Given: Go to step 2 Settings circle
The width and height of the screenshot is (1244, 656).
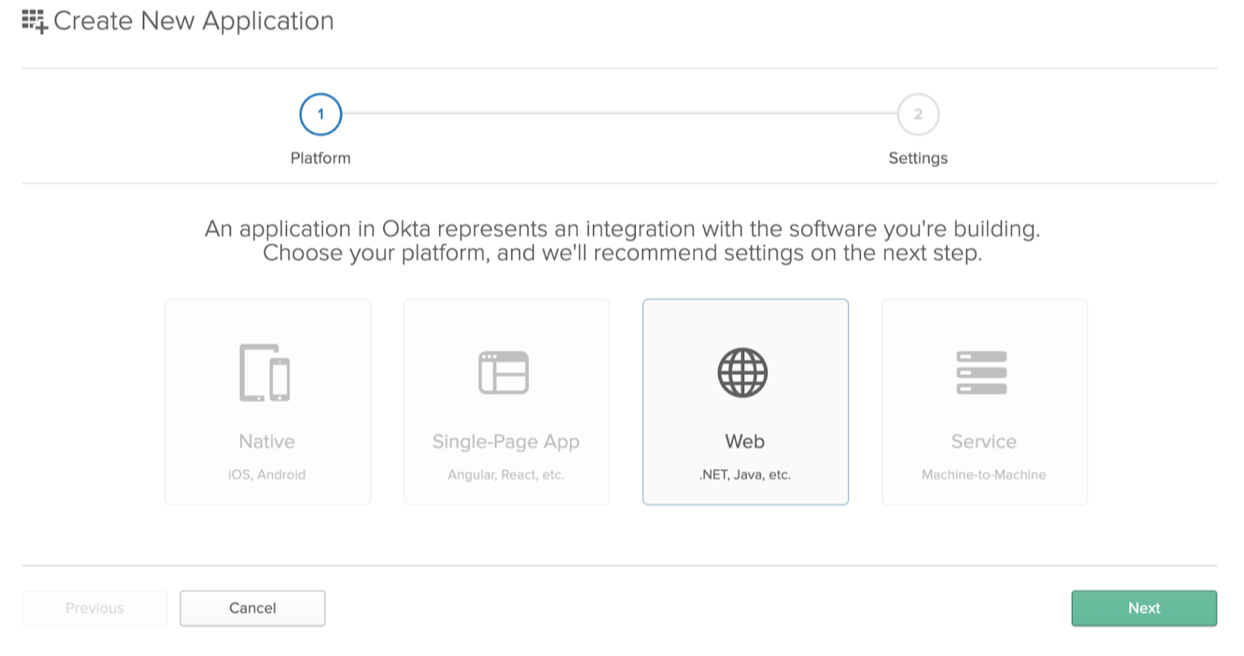Looking at the screenshot, I should [918, 114].
